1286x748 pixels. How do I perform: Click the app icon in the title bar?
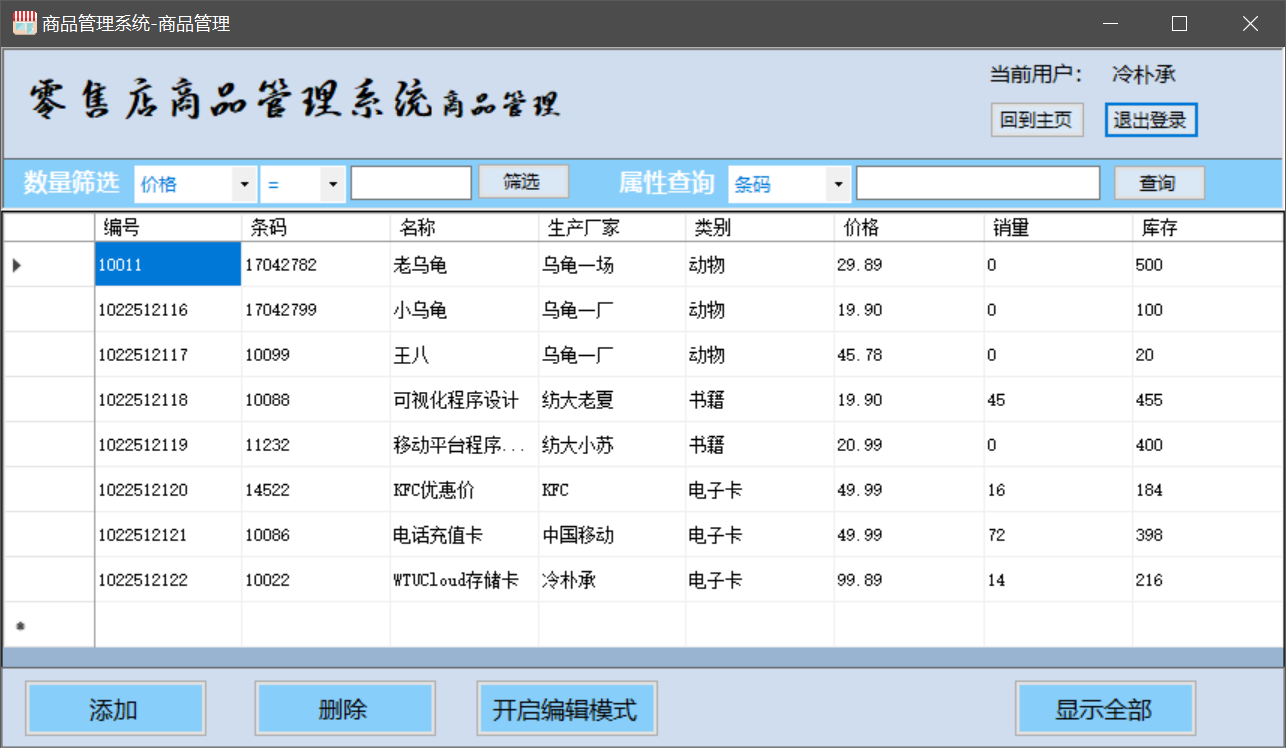(x=23, y=23)
